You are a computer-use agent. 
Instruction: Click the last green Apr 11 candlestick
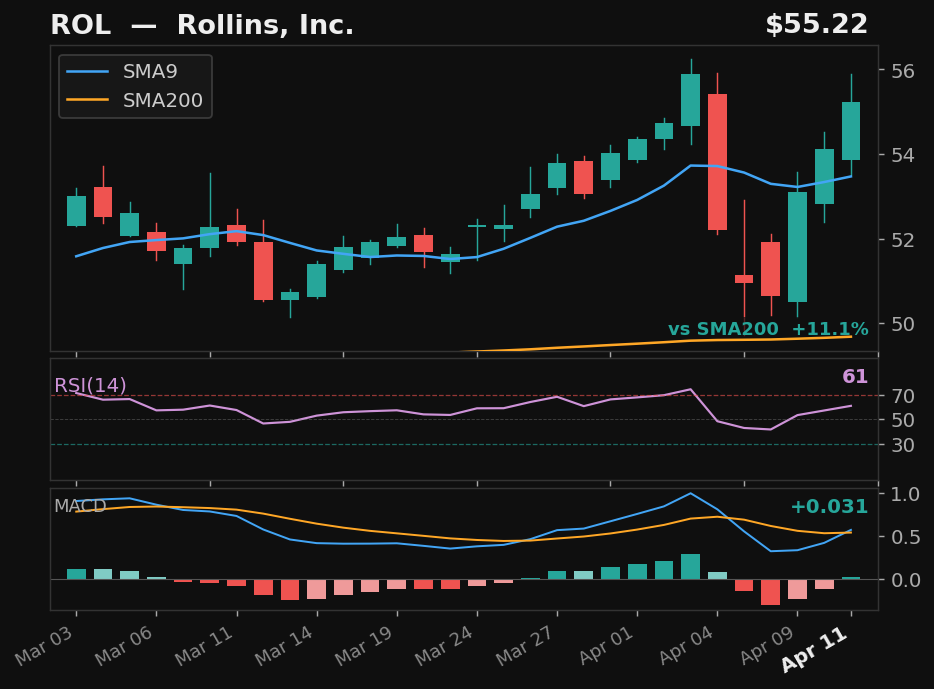click(x=851, y=131)
